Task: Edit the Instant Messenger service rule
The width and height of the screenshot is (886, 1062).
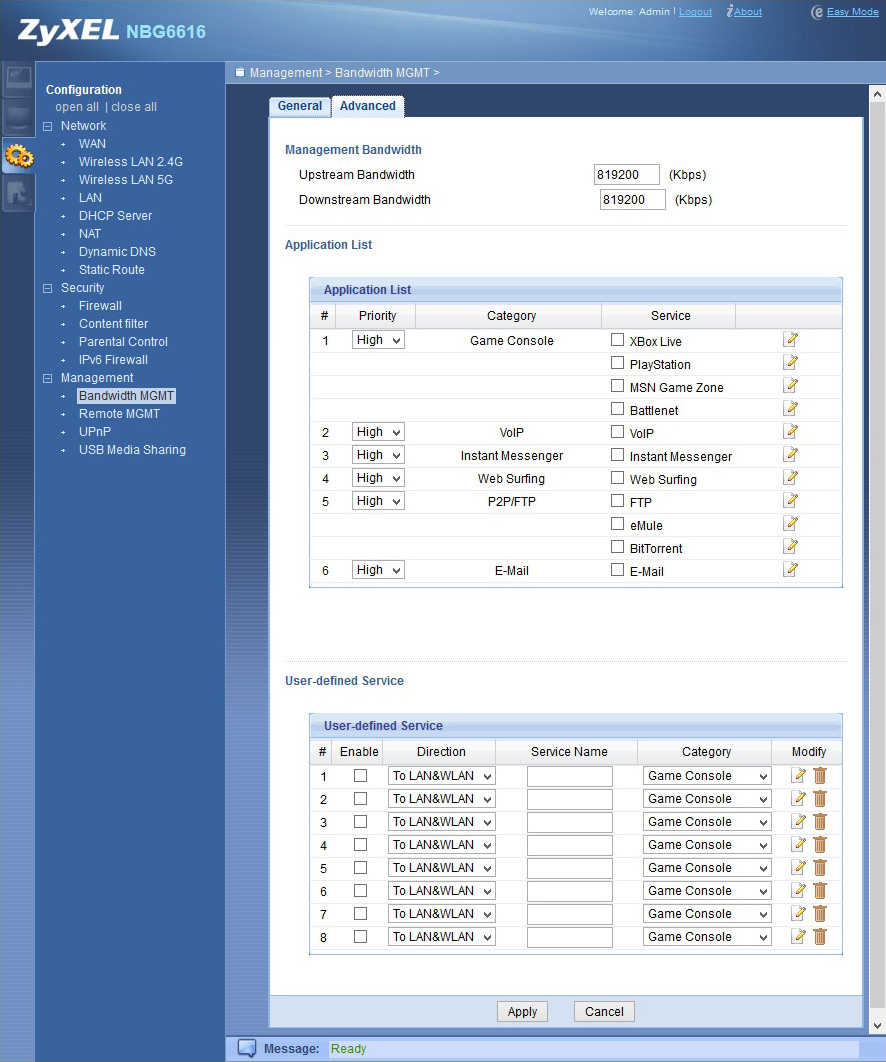Action: tap(790, 455)
